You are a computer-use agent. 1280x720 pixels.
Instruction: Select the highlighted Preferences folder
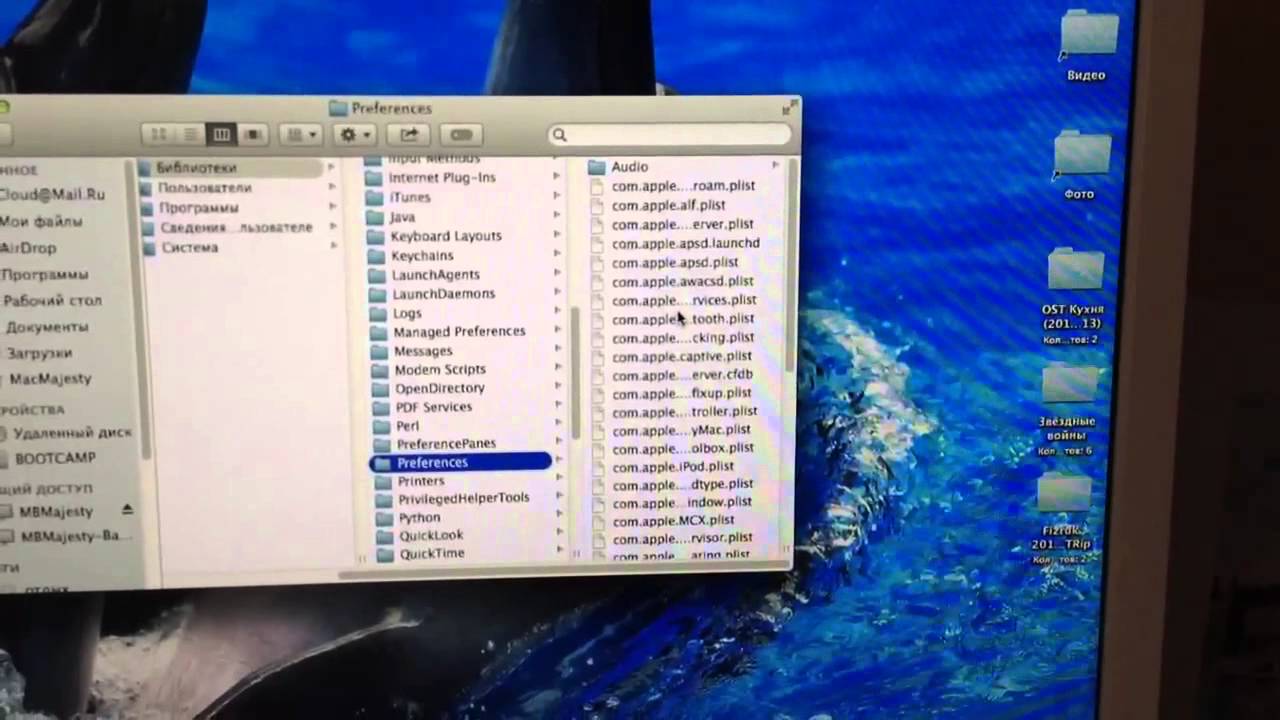(461, 462)
